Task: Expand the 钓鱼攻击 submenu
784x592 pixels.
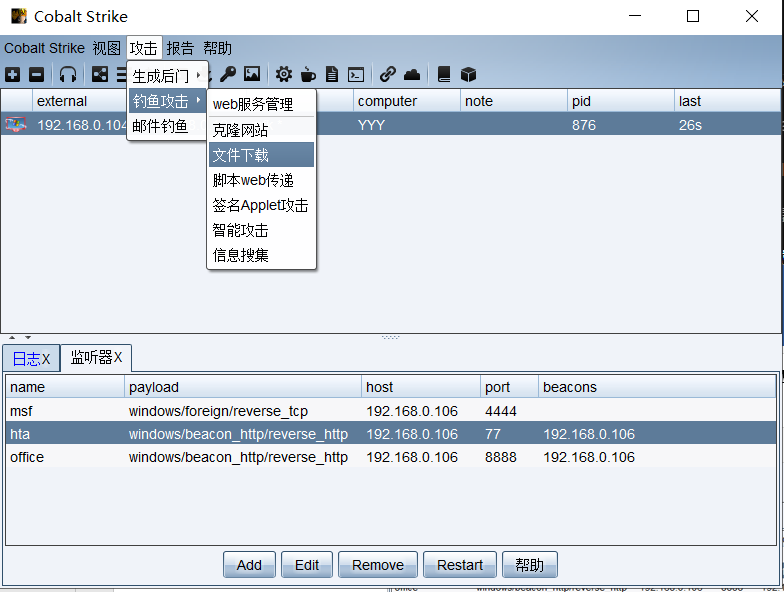Action: [167, 101]
